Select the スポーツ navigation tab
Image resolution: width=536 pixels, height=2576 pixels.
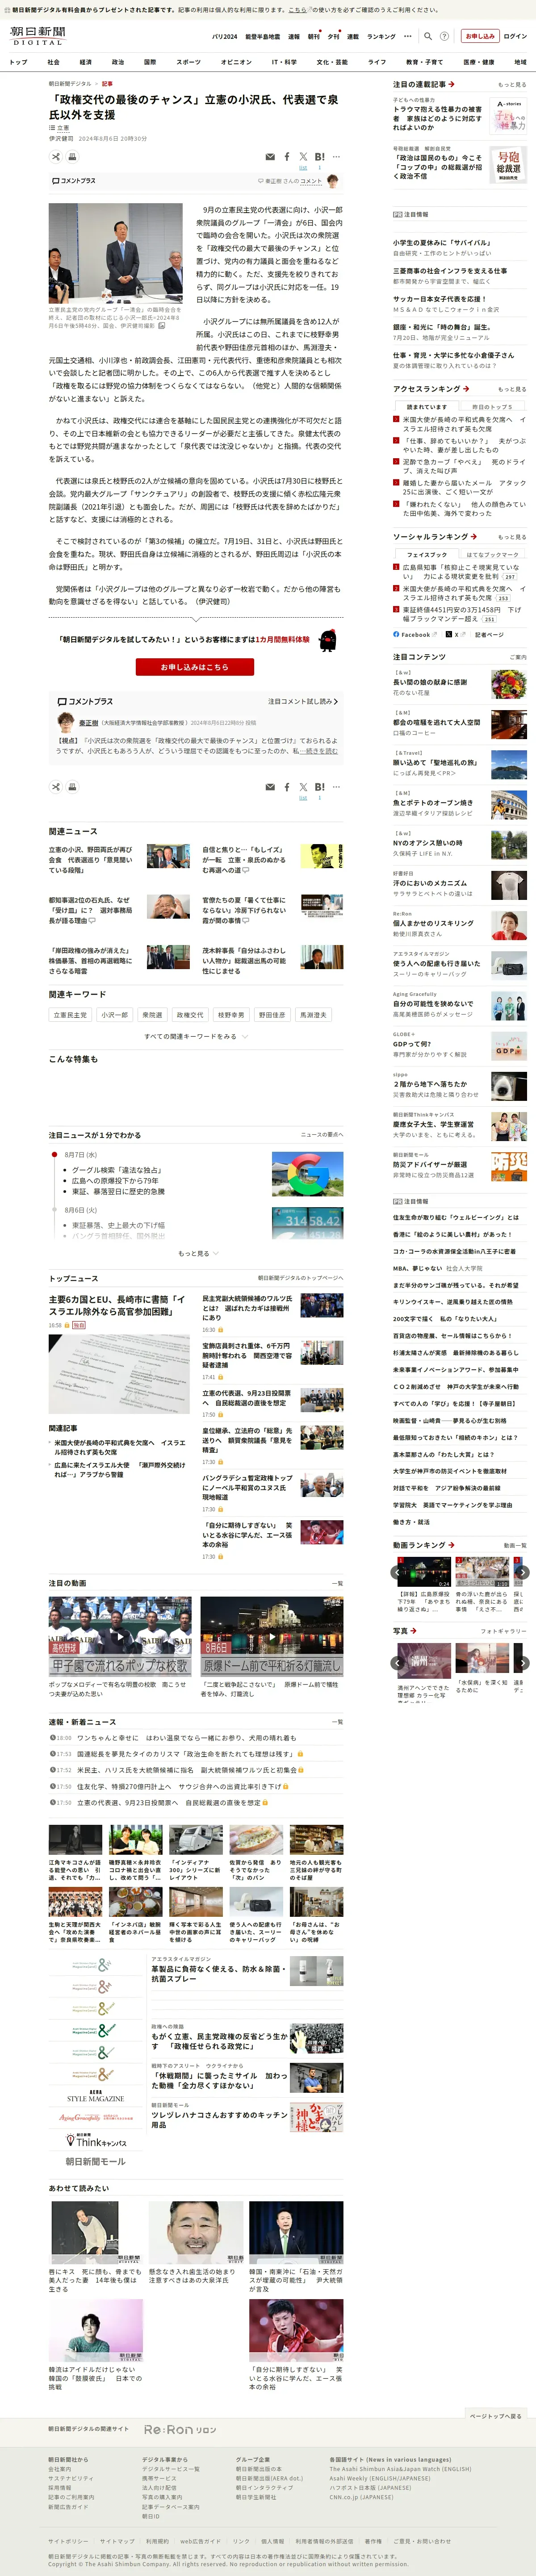click(188, 62)
